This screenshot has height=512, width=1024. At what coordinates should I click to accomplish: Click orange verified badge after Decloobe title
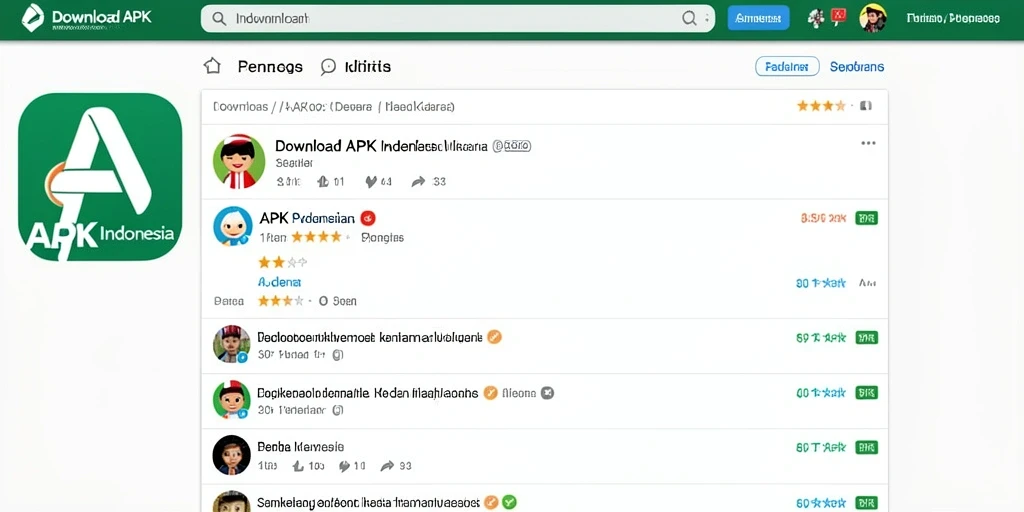pos(494,338)
